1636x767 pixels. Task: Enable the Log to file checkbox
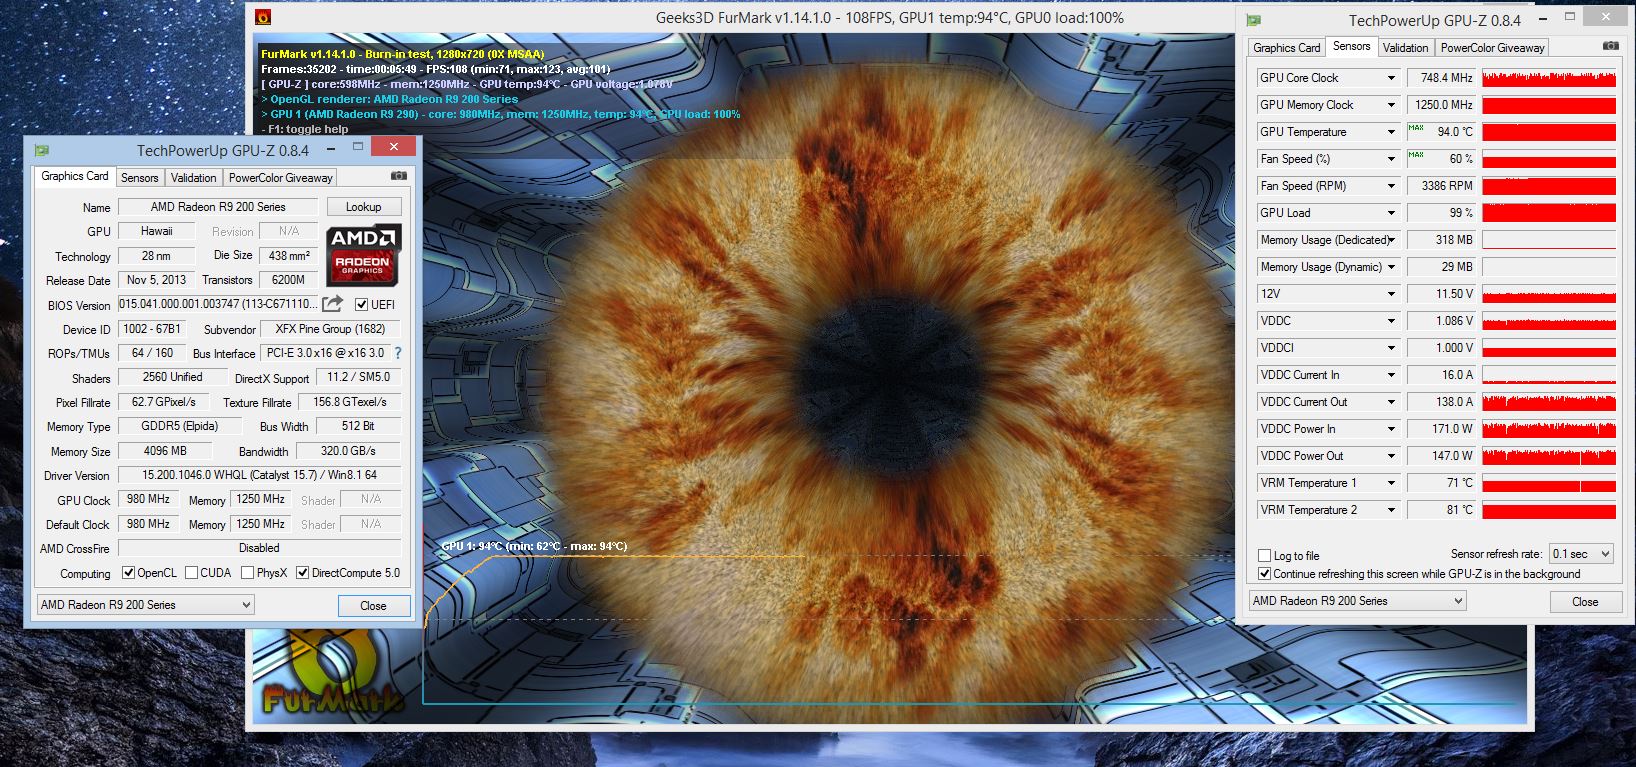pyautogui.click(x=1265, y=555)
